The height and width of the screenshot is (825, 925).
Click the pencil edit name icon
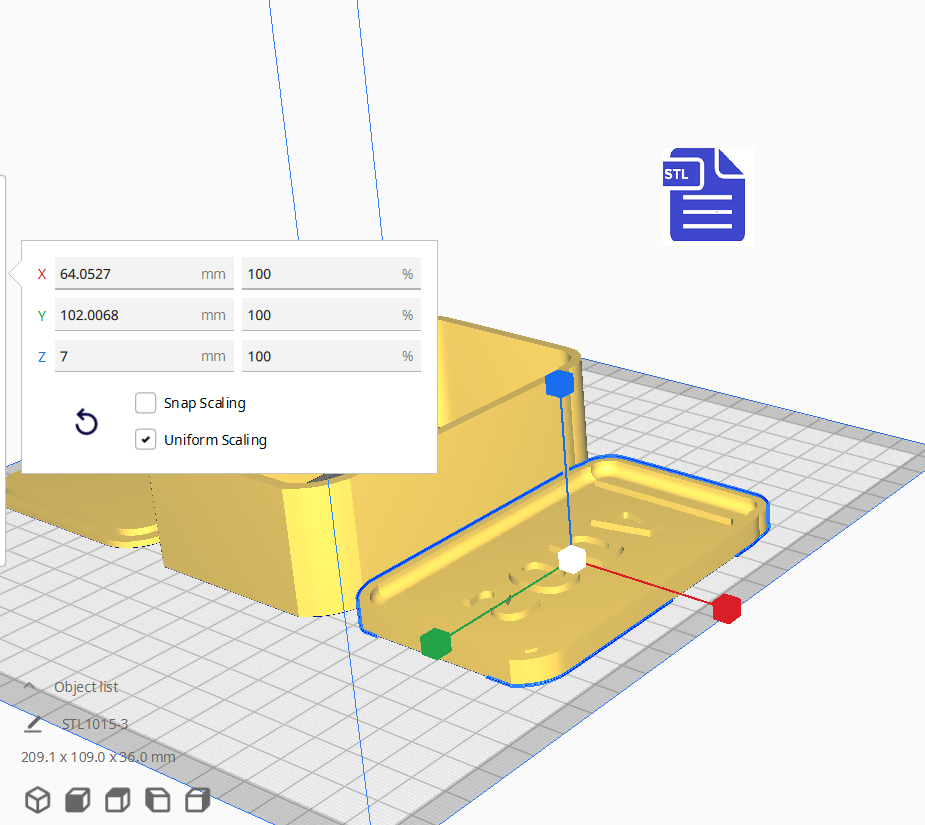pyautogui.click(x=34, y=723)
